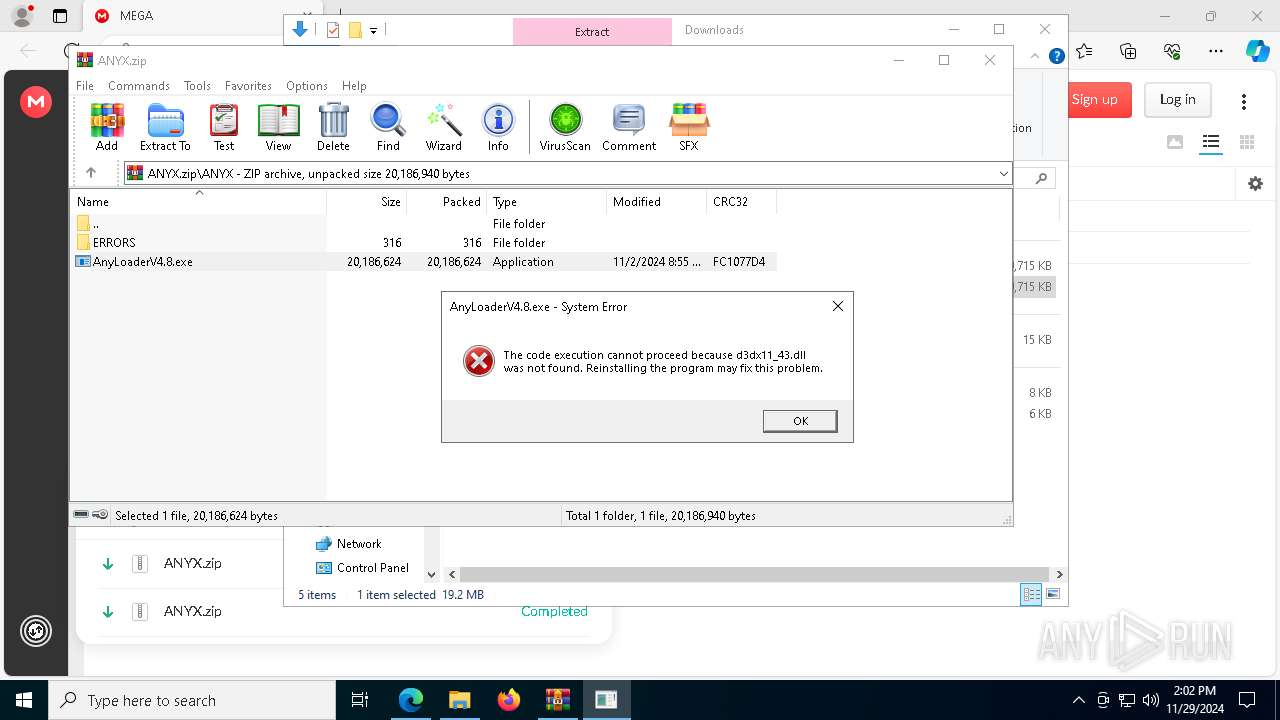Open MEGA three-dot more options menu
The width and height of the screenshot is (1280, 720).
pos(1244,101)
